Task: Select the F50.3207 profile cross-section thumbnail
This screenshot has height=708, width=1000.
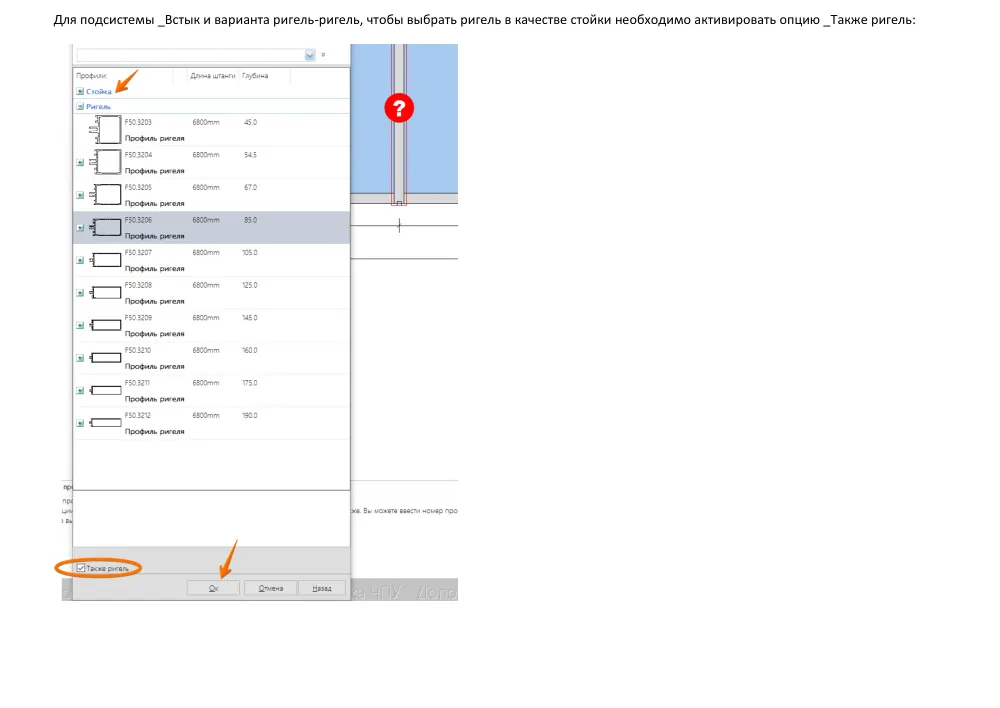Action: (x=105, y=260)
